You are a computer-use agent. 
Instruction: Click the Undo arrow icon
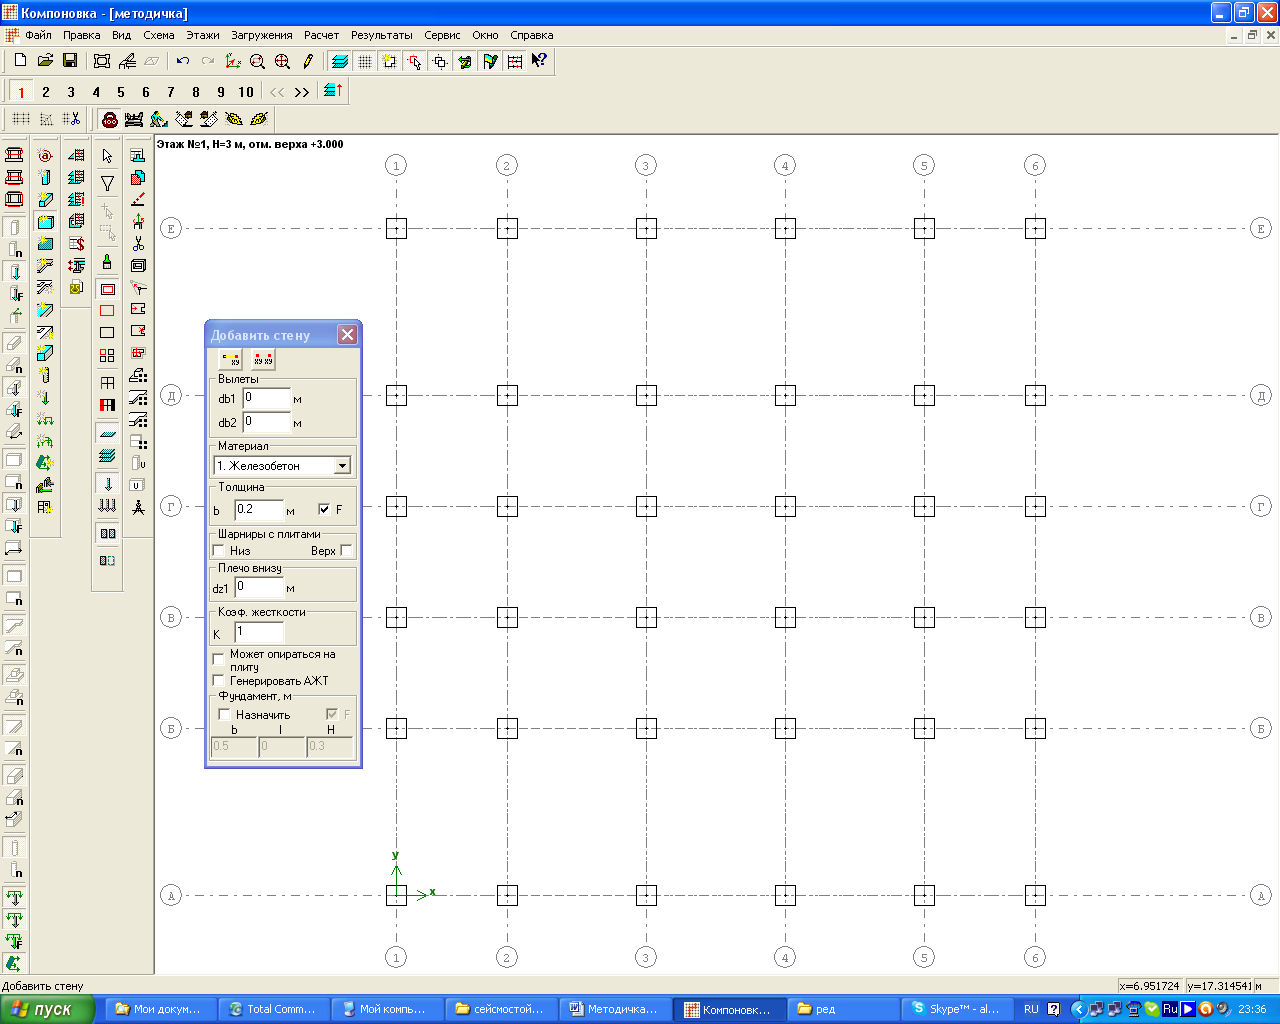coord(182,61)
